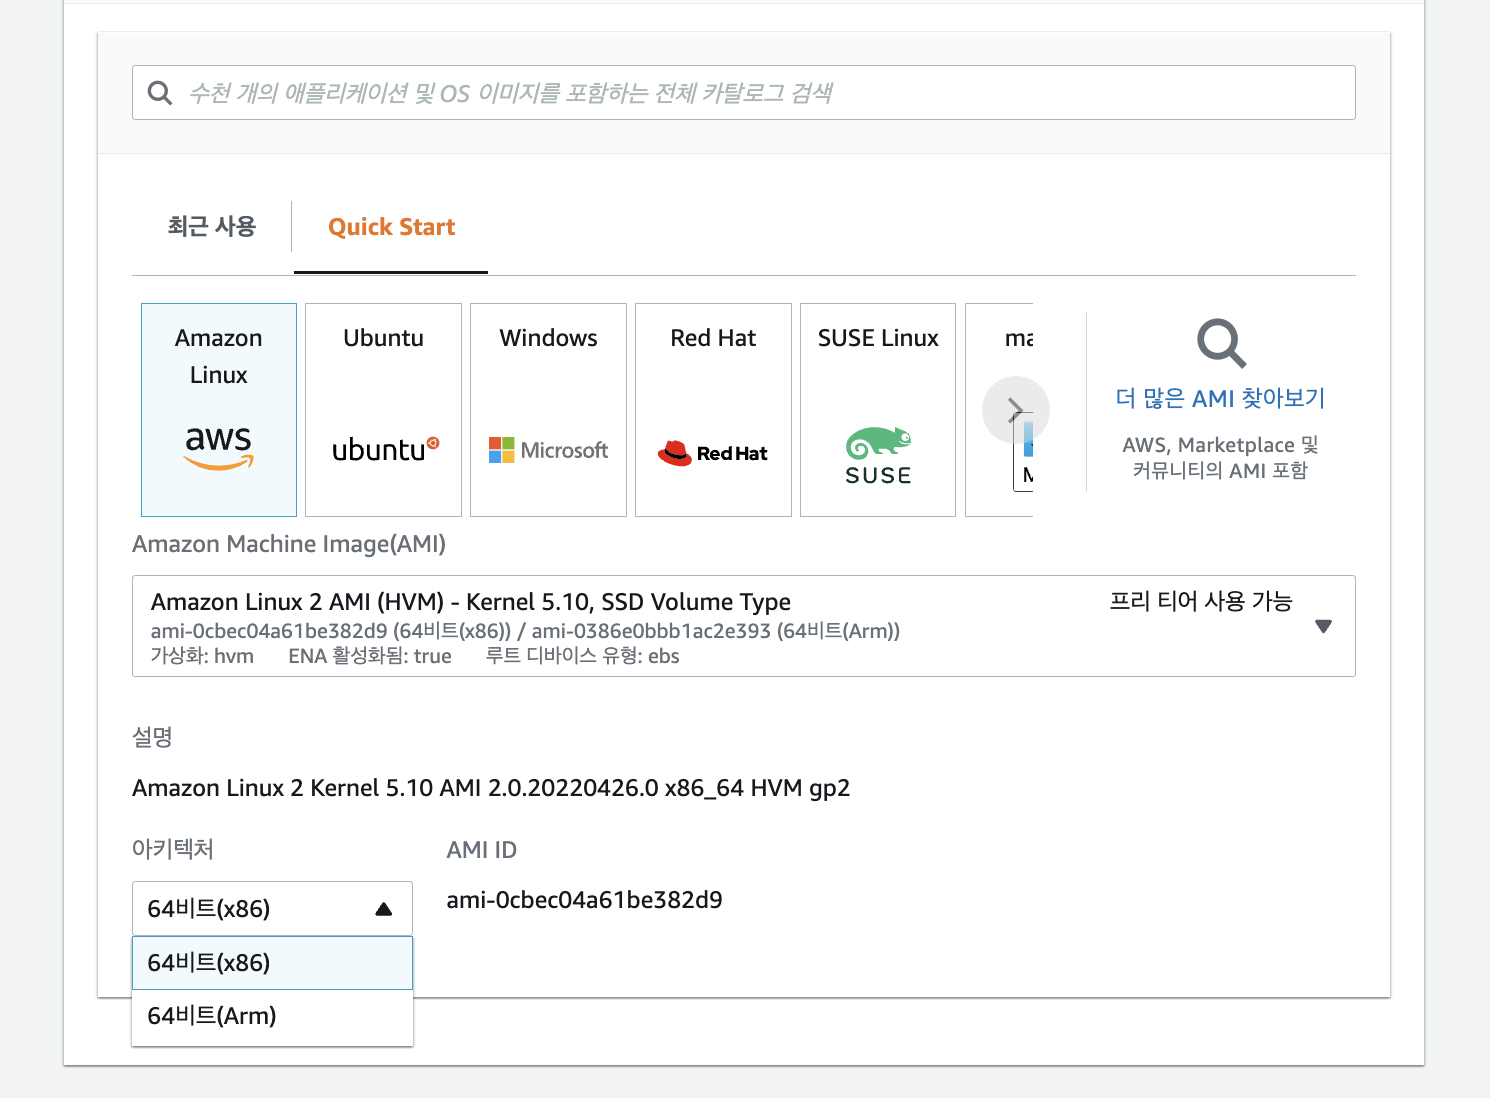
Task: Choose the Ubuntu AMI card
Action: (383, 410)
